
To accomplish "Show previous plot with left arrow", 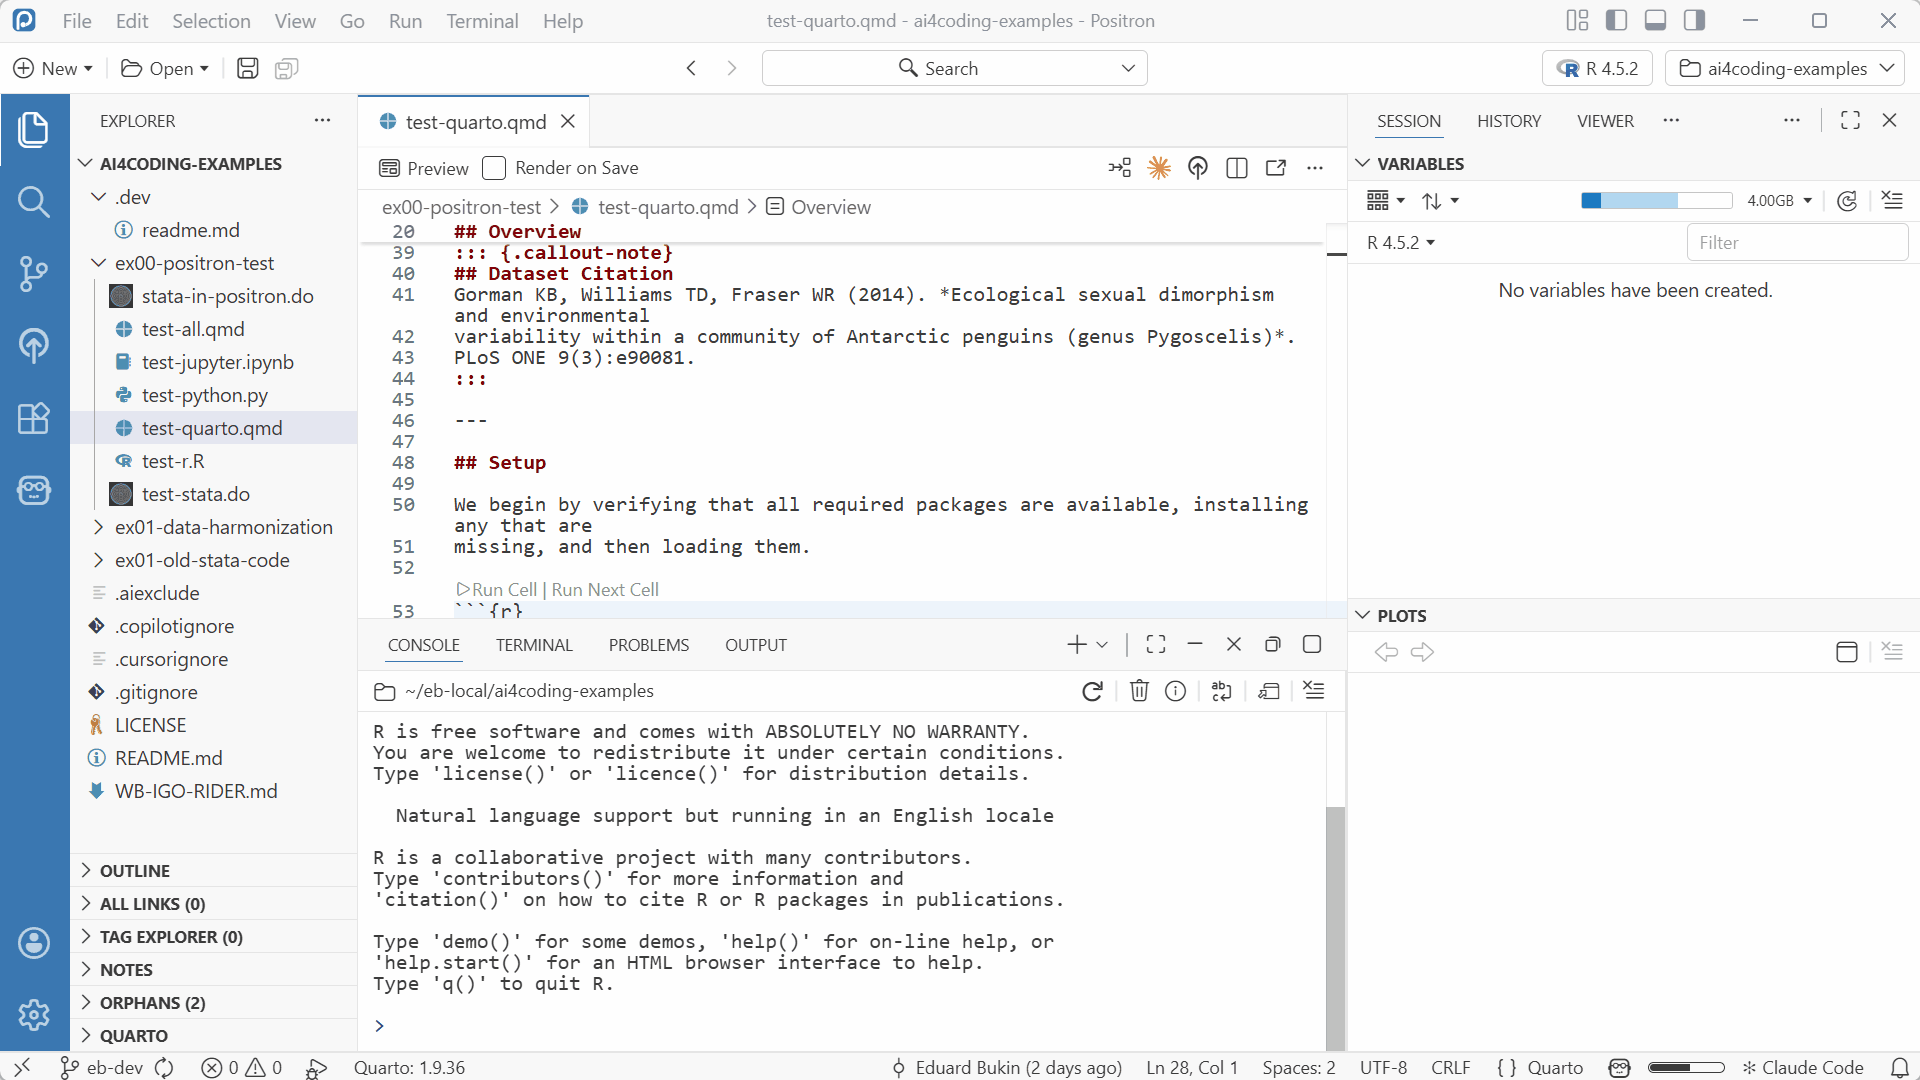I will 1386,652.
